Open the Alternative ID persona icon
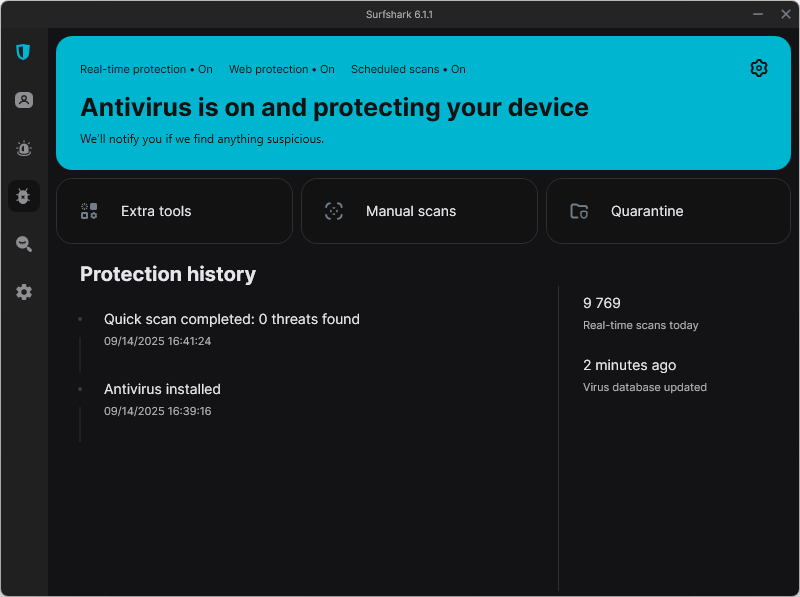Viewport: 800px width, 597px height. pos(24,100)
